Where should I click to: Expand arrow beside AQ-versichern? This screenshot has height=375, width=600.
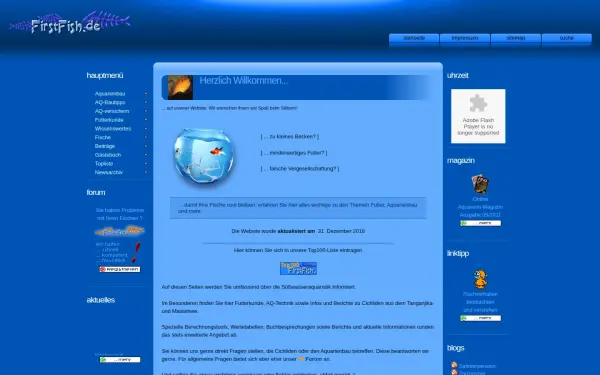pos(146,111)
